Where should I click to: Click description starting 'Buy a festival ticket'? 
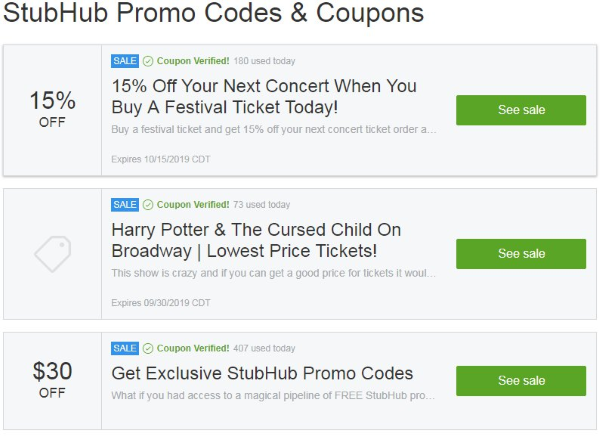274,129
